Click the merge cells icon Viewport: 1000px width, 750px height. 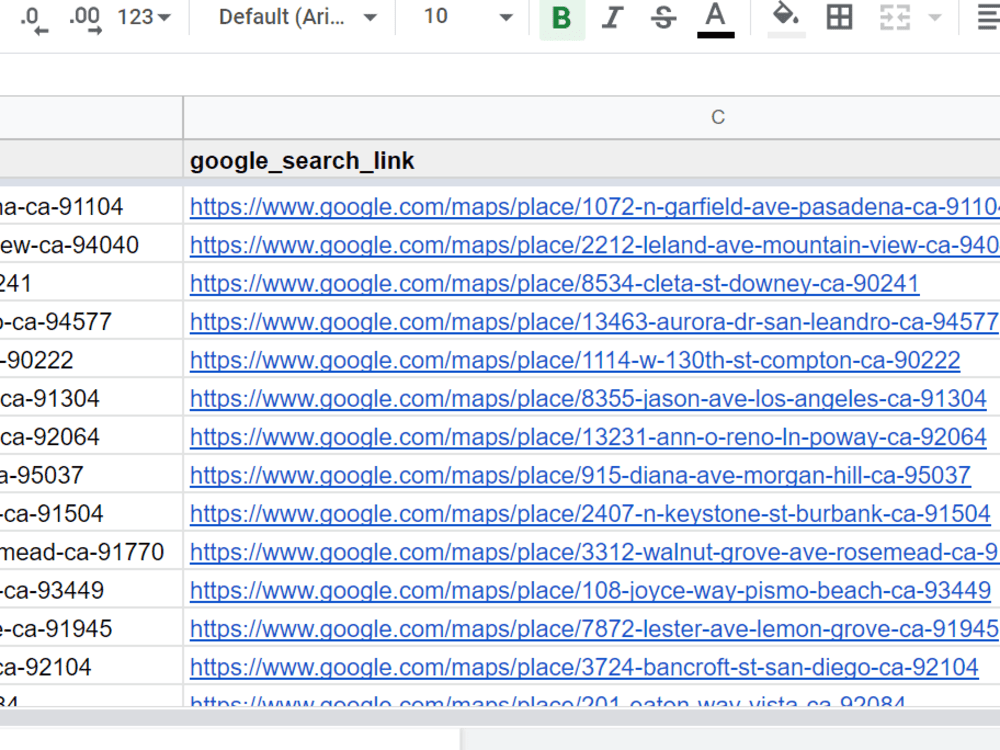tap(895, 17)
